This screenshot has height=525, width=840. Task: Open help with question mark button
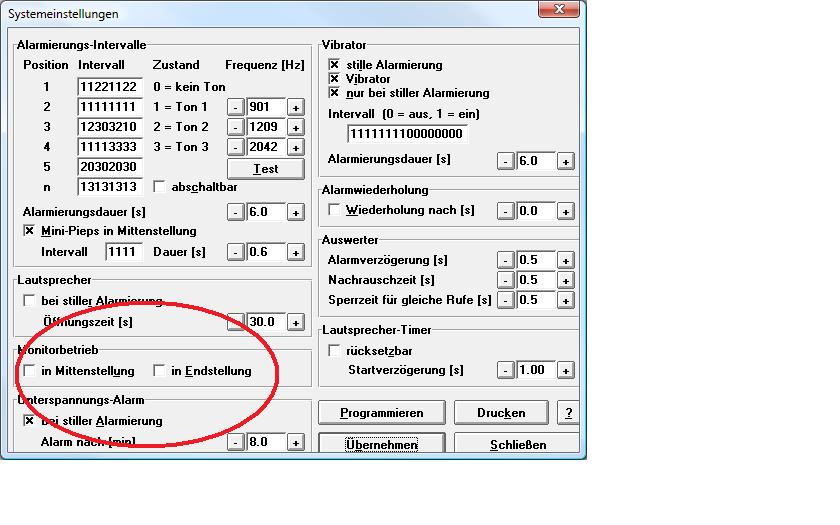(568, 412)
